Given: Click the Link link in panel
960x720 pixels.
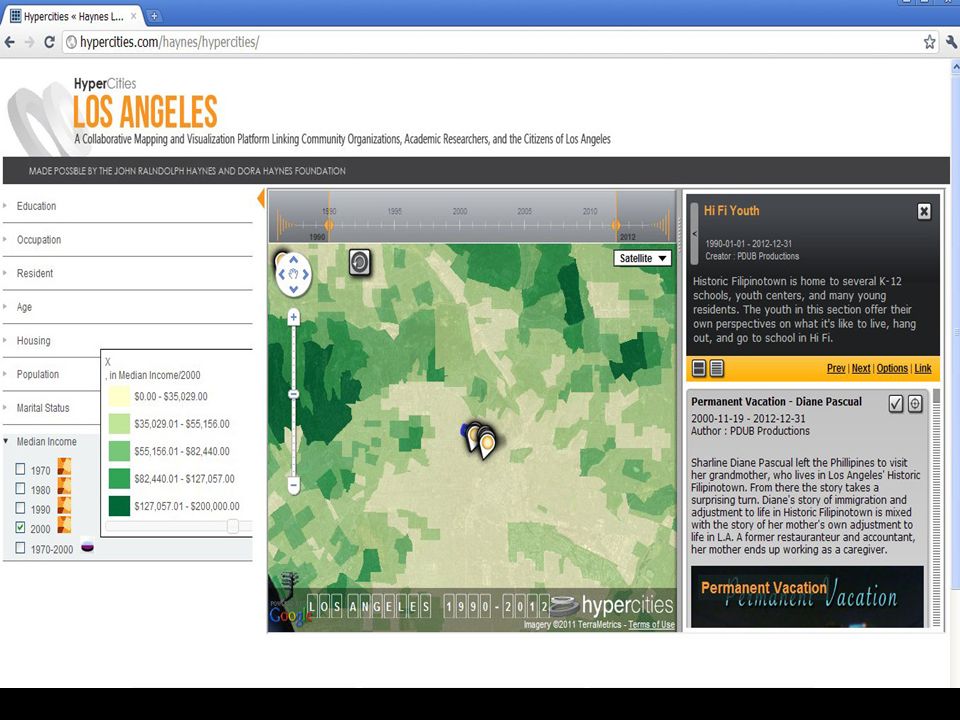Looking at the screenshot, I should (x=923, y=369).
